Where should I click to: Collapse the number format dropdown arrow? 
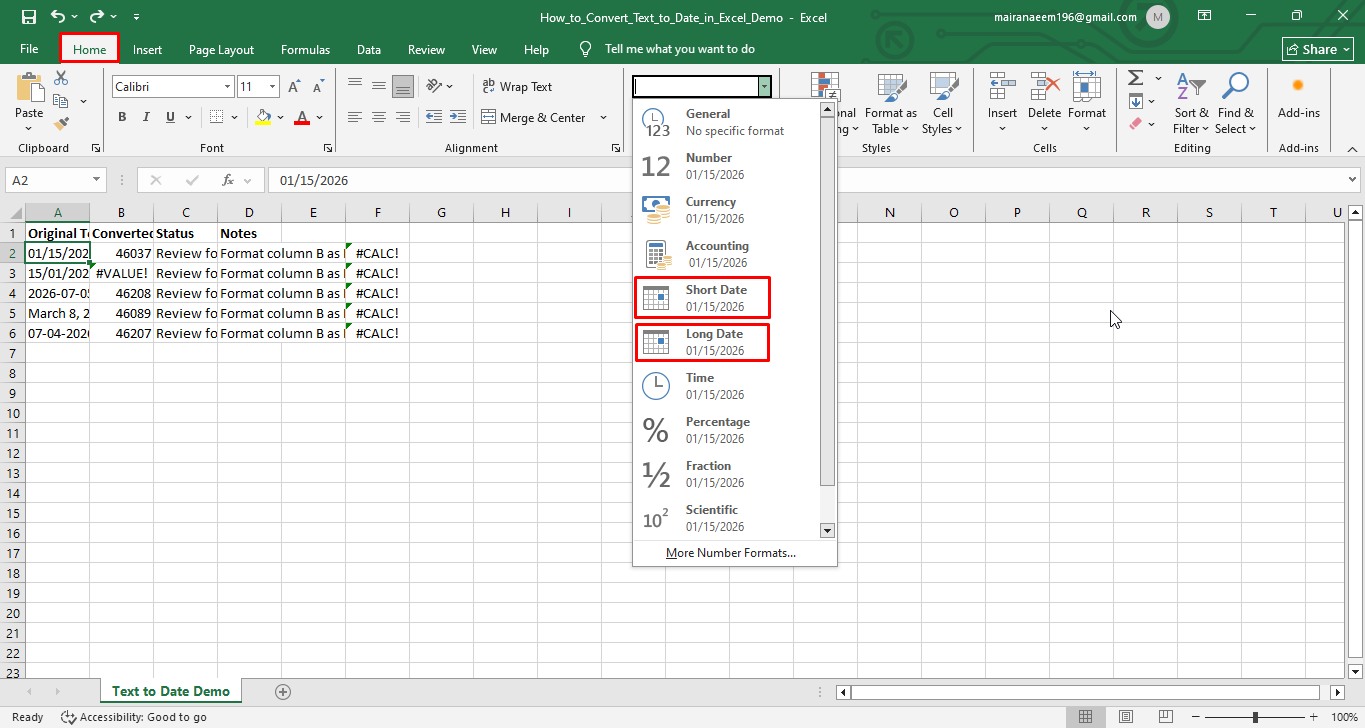(x=764, y=87)
